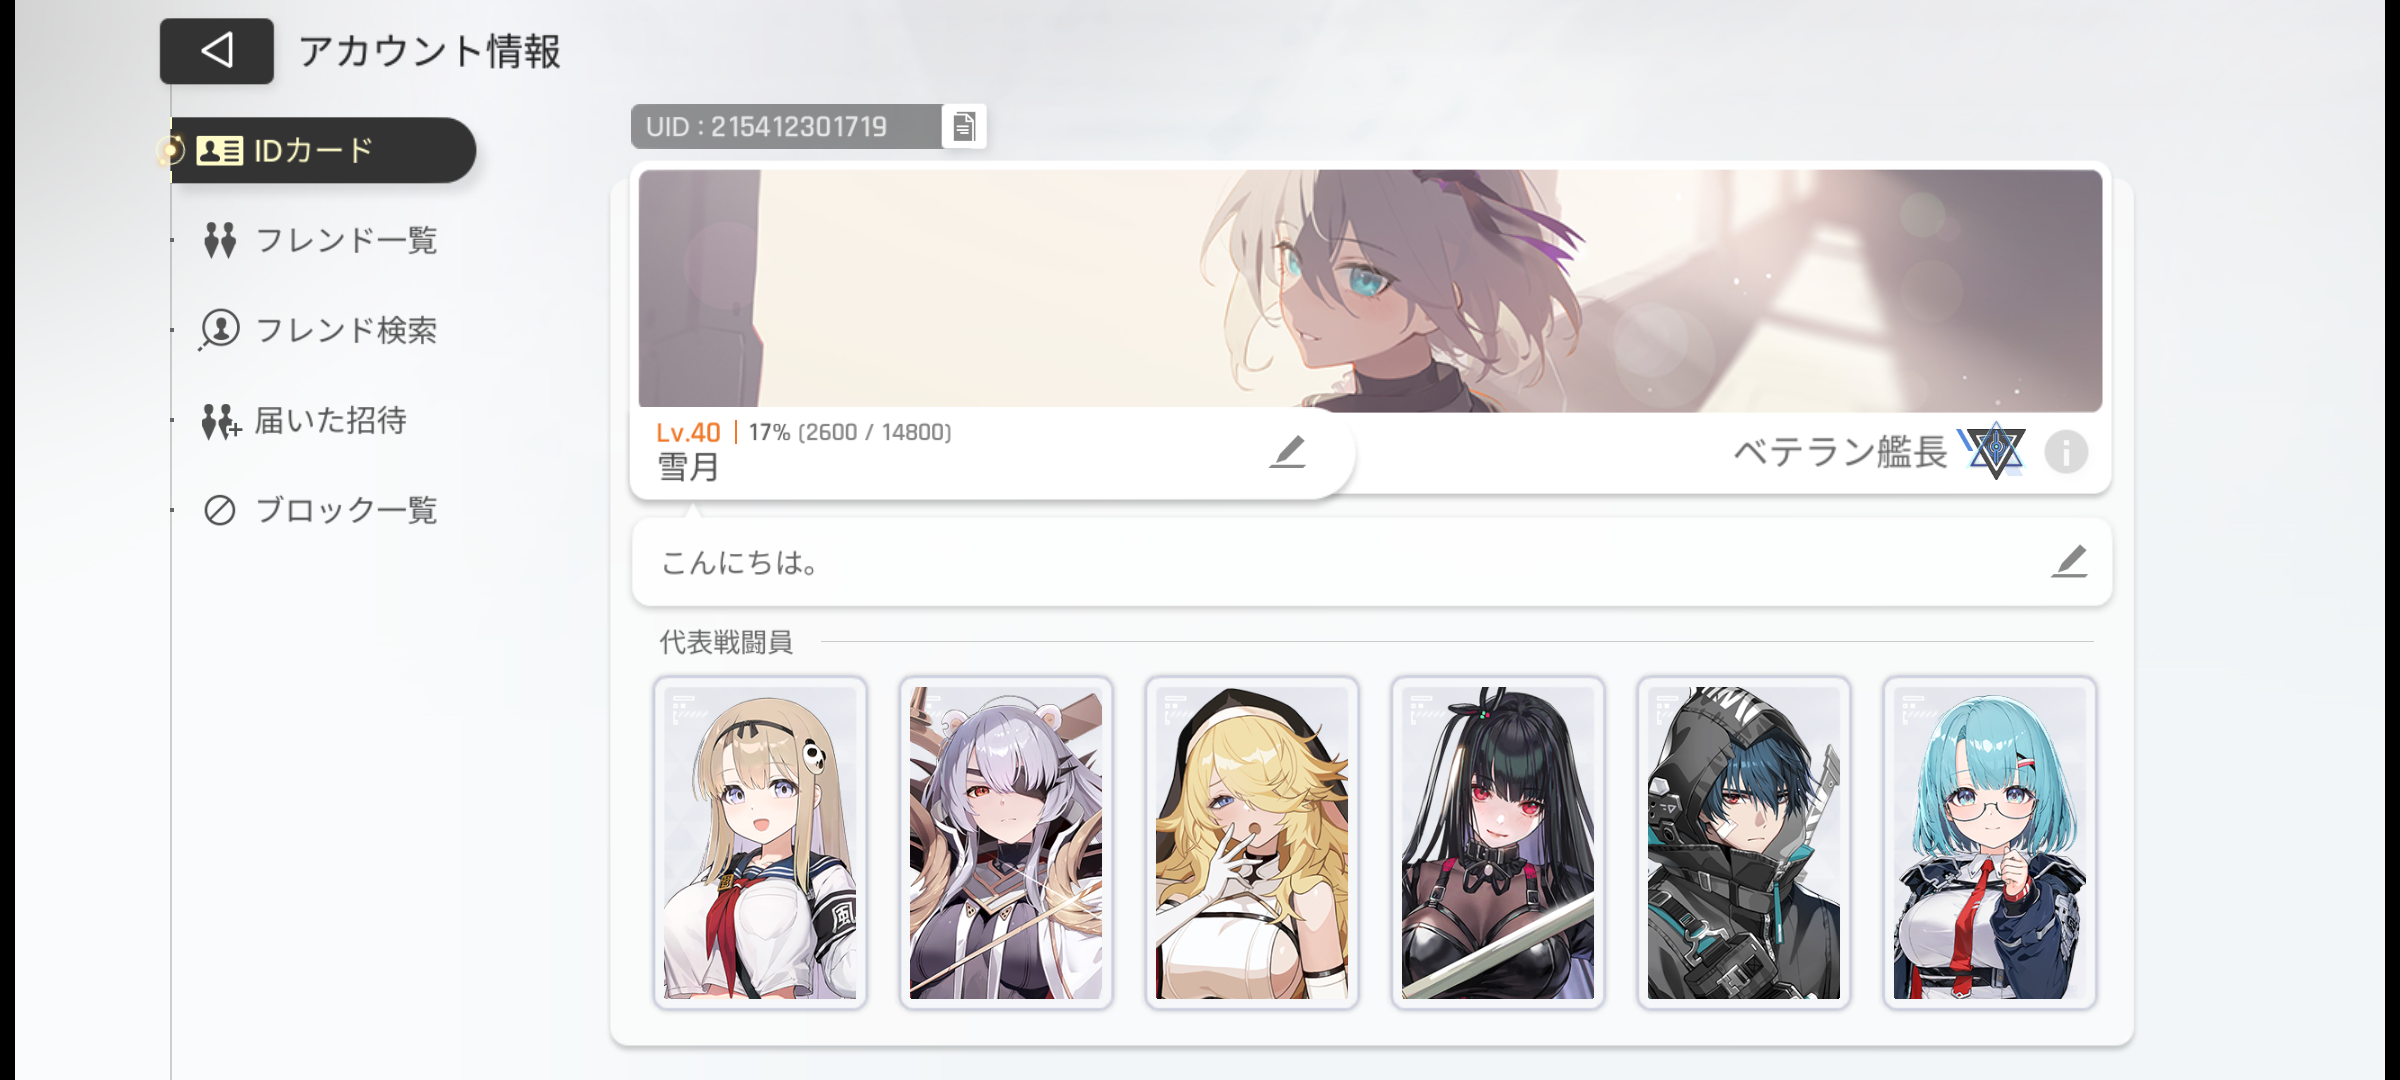Select the silver-haired eyepatch character card
The width and height of the screenshot is (2400, 1080).
1006,842
